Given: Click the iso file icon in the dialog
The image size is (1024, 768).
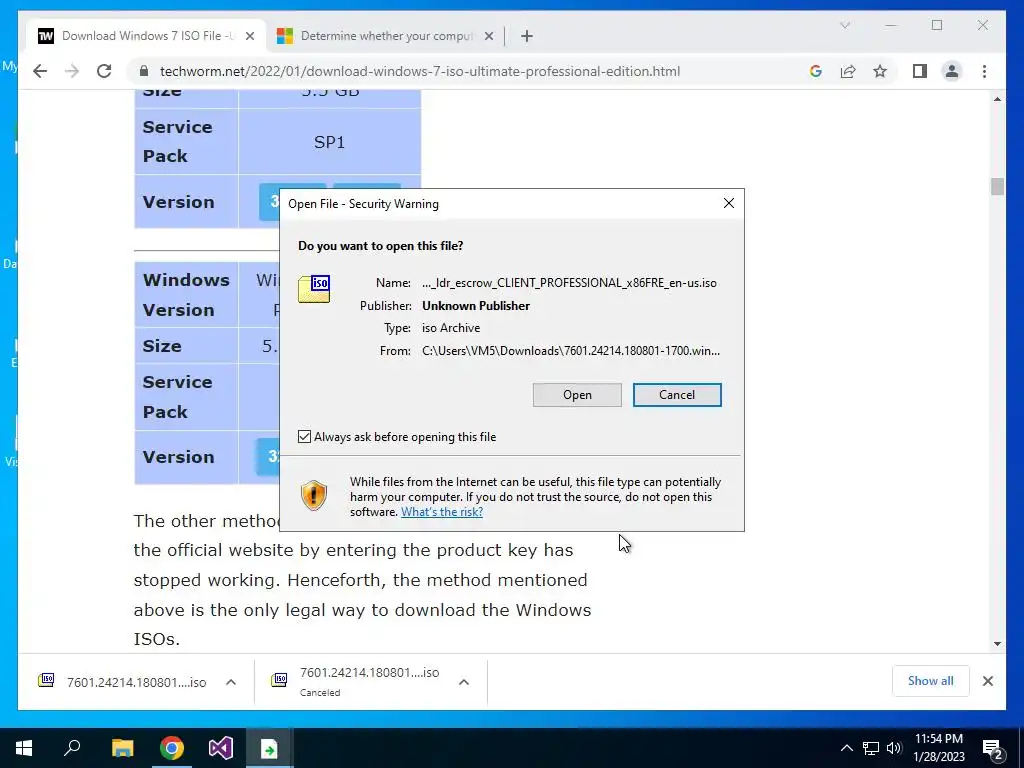Looking at the screenshot, I should click(x=314, y=289).
